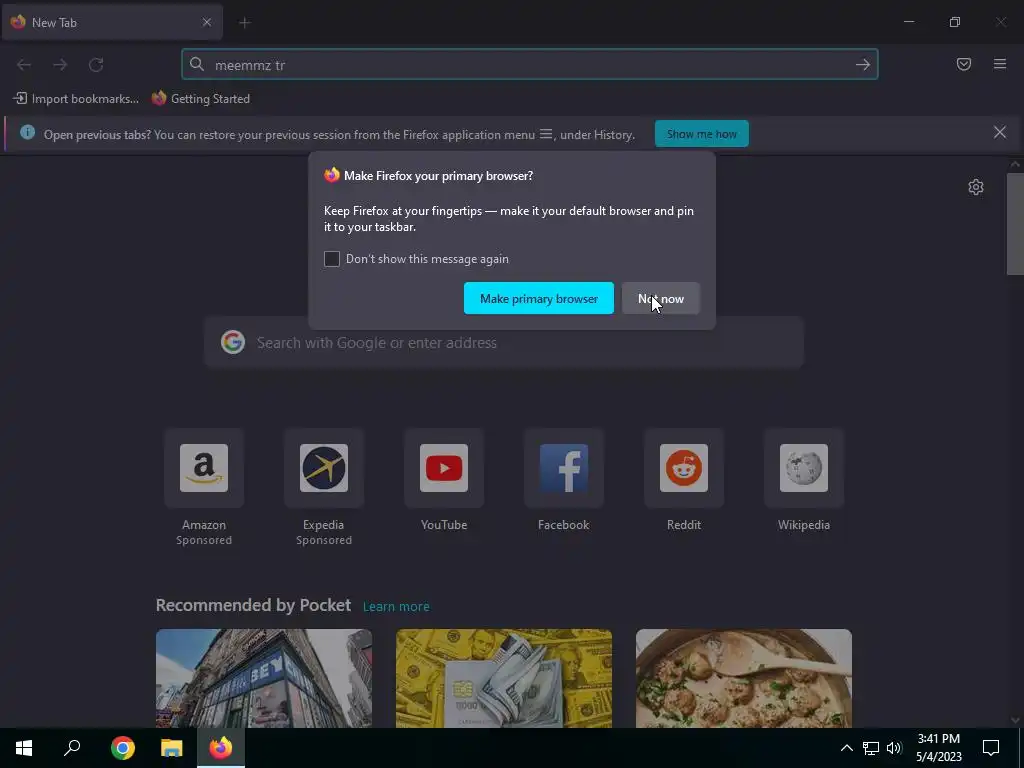Show hidden system tray icons
Image resolution: width=1024 pixels, height=768 pixels.
tap(846, 748)
